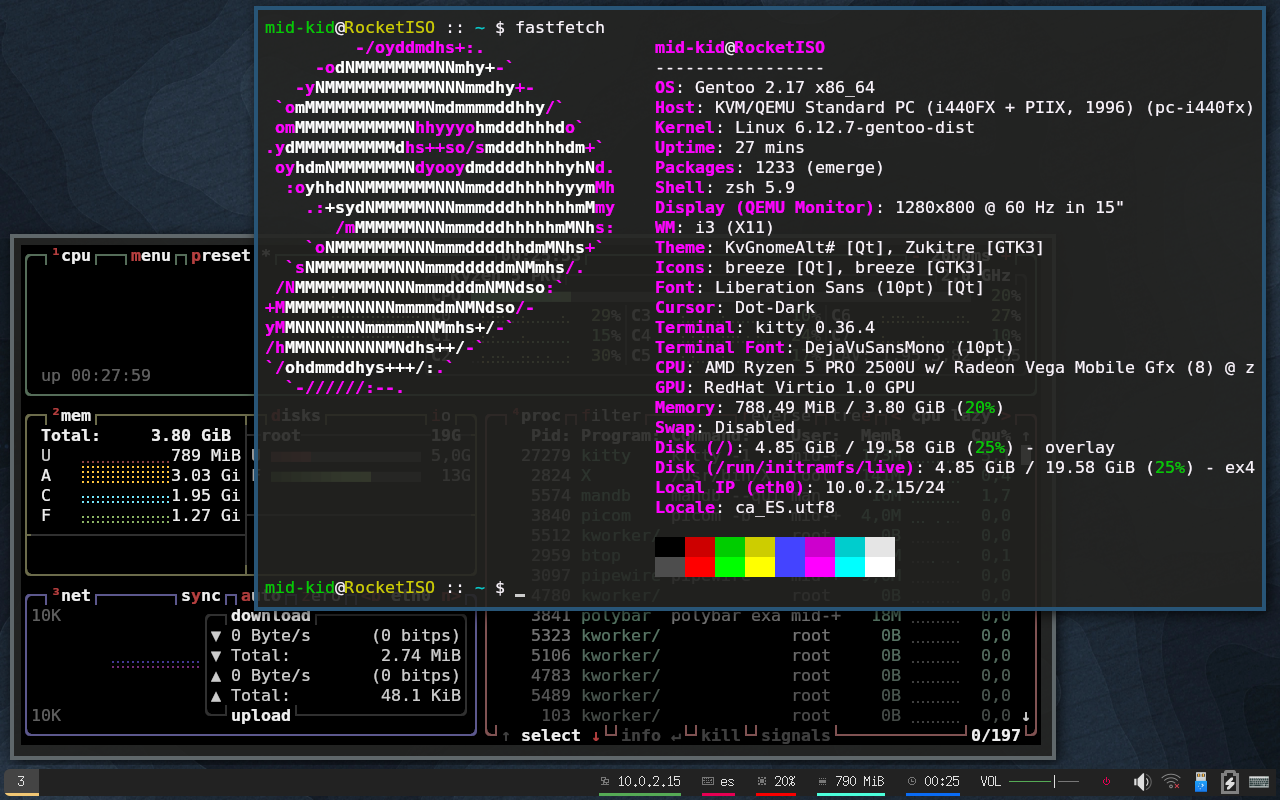Open the on-screen keyboard tray icon
Screen dimensions: 1280x800
(1260, 781)
